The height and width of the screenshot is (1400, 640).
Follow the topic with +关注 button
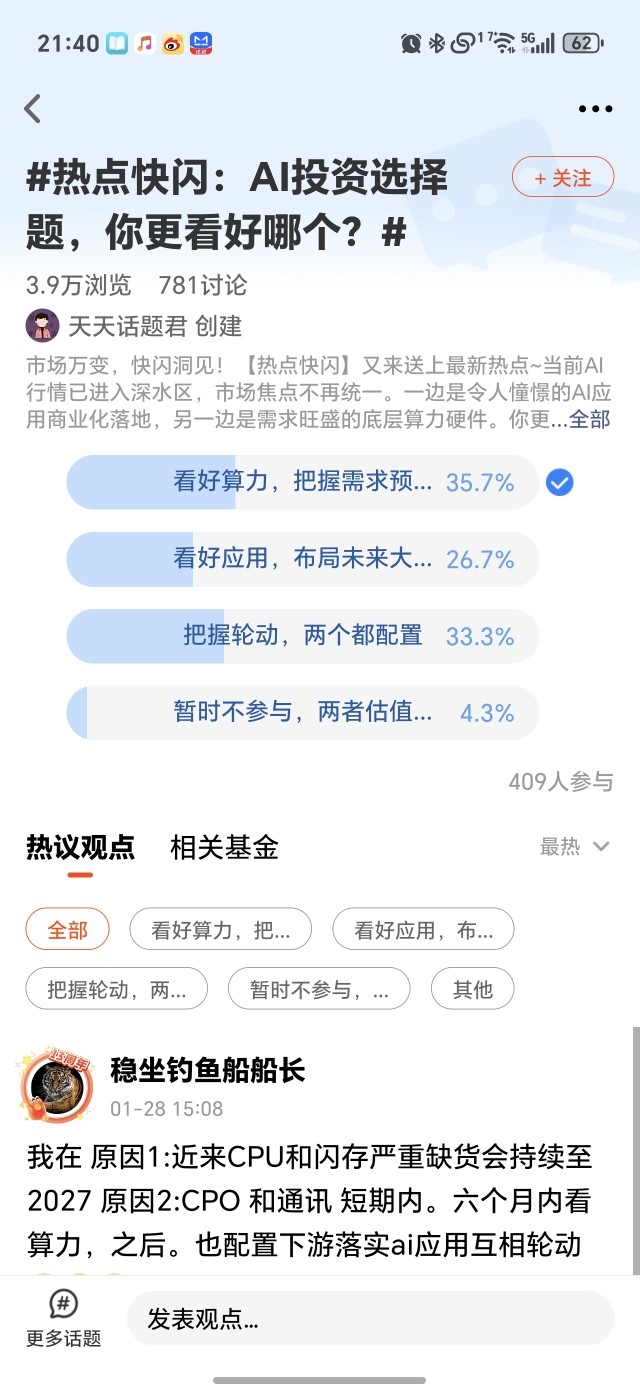pos(563,178)
